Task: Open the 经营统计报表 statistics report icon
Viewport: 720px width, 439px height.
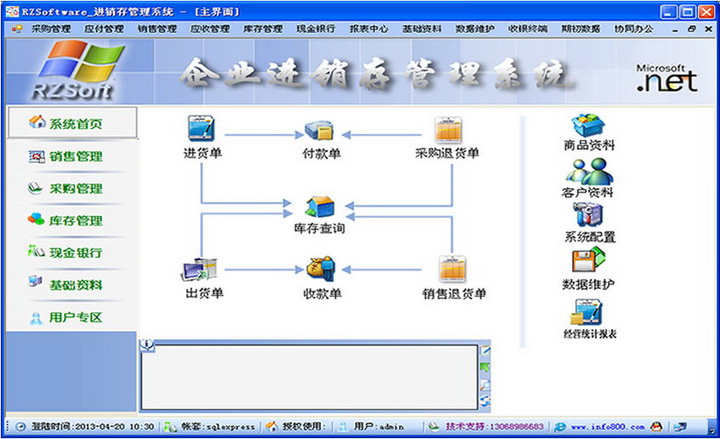Action: click(x=585, y=312)
